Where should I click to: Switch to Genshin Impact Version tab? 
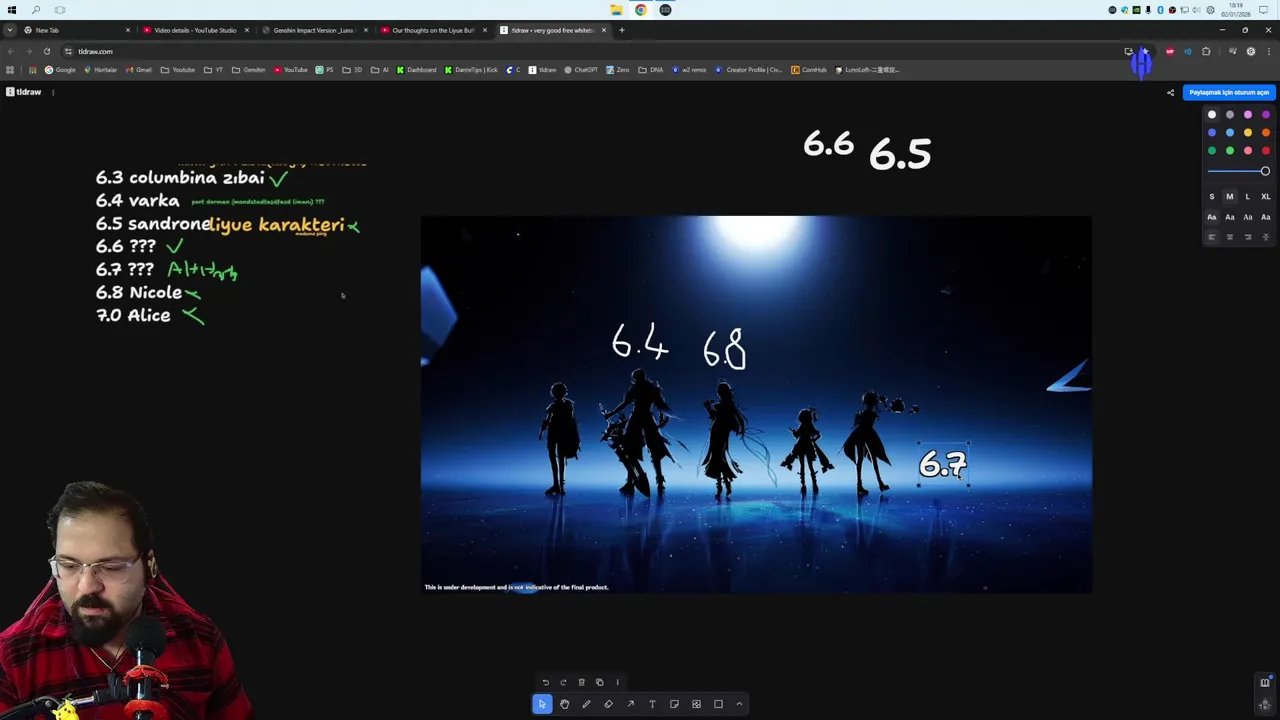314,30
